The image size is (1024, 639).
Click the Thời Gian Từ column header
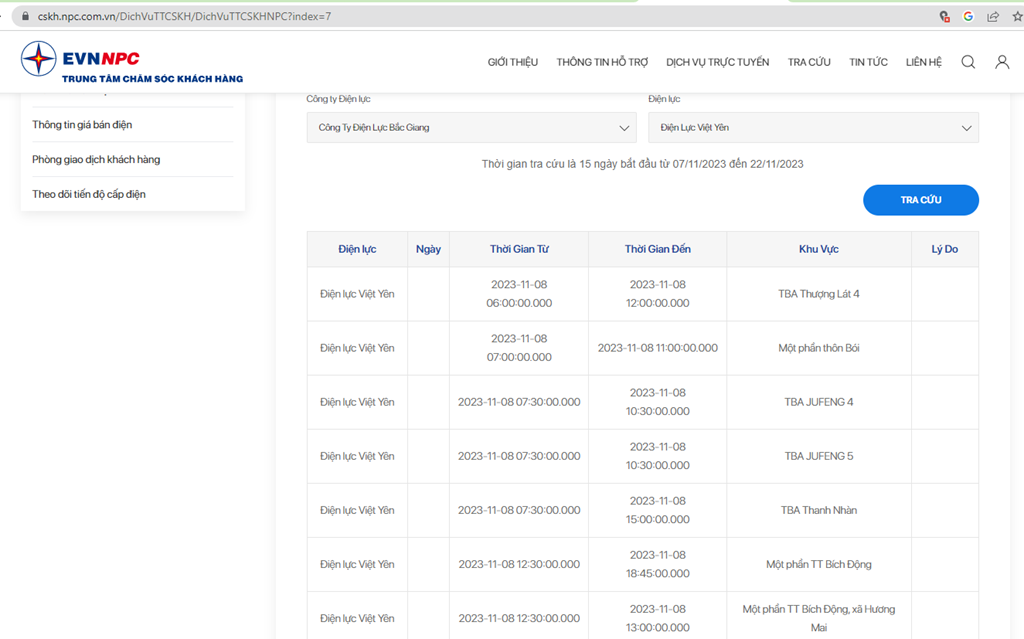[x=519, y=249]
